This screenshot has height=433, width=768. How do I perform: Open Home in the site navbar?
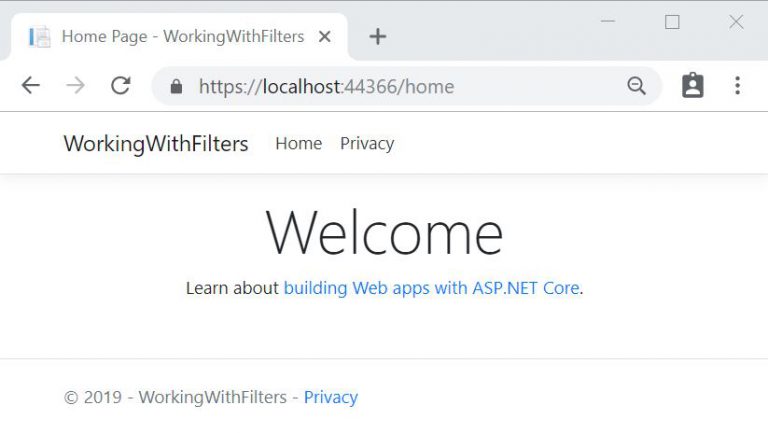298,144
